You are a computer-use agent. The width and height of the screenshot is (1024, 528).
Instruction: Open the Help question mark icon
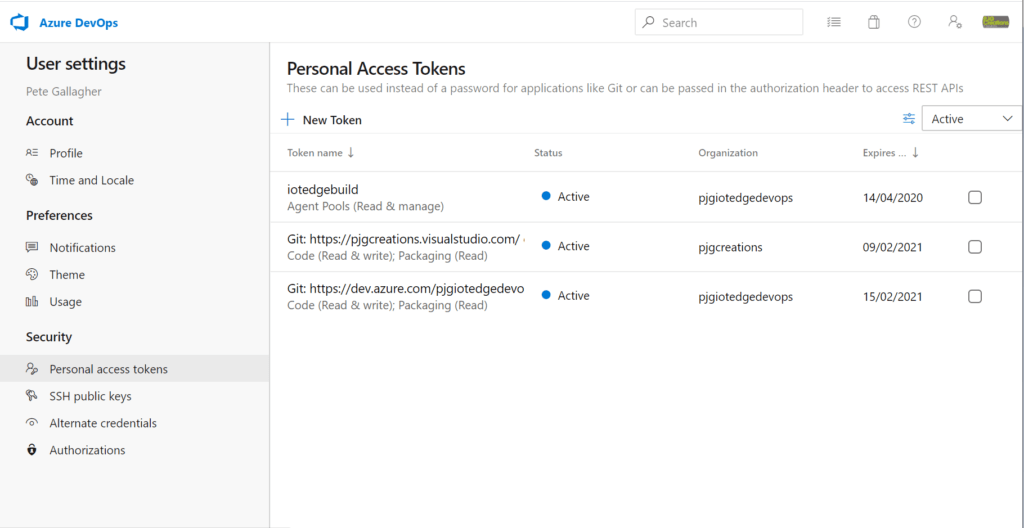[914, 22]
